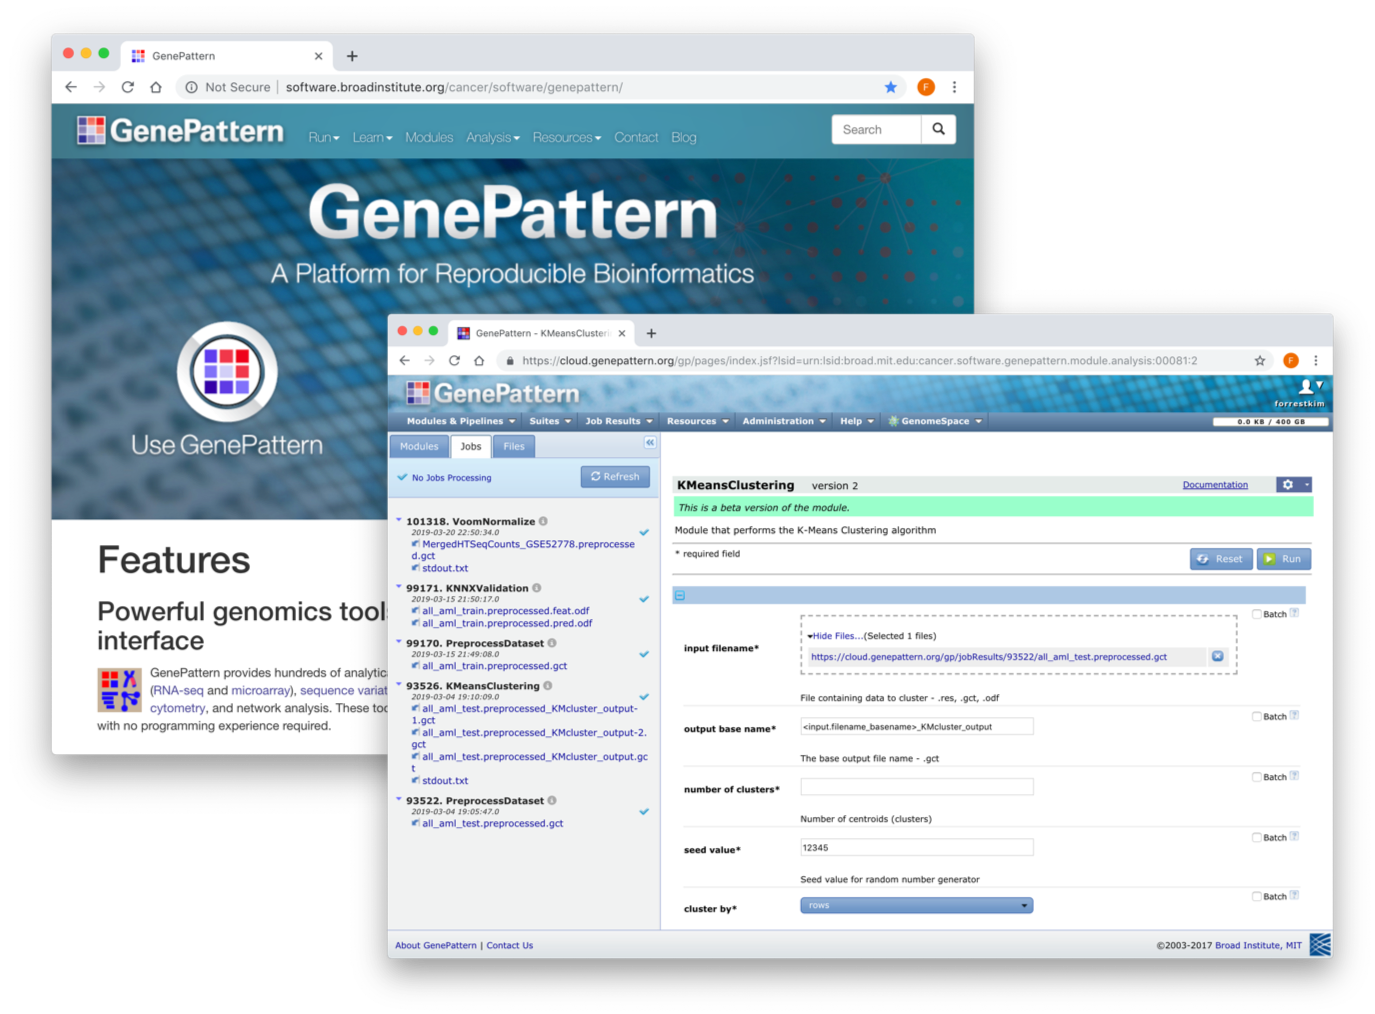
Task: Switch to the Files tab
Action: click(x=514, y=447)
